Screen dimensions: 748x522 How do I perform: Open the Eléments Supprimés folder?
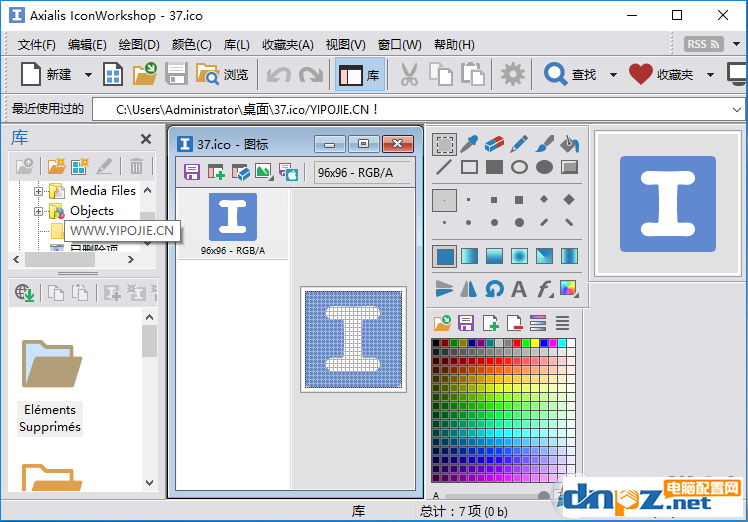(50, 386)
